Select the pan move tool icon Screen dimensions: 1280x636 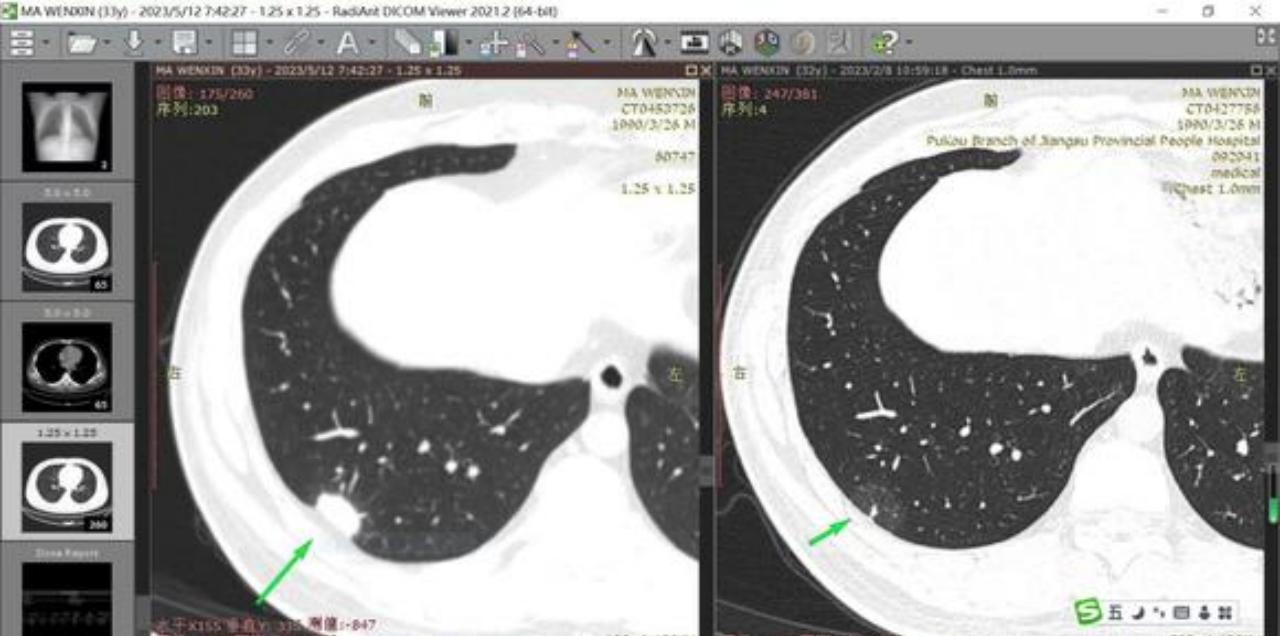pos(494,44)
